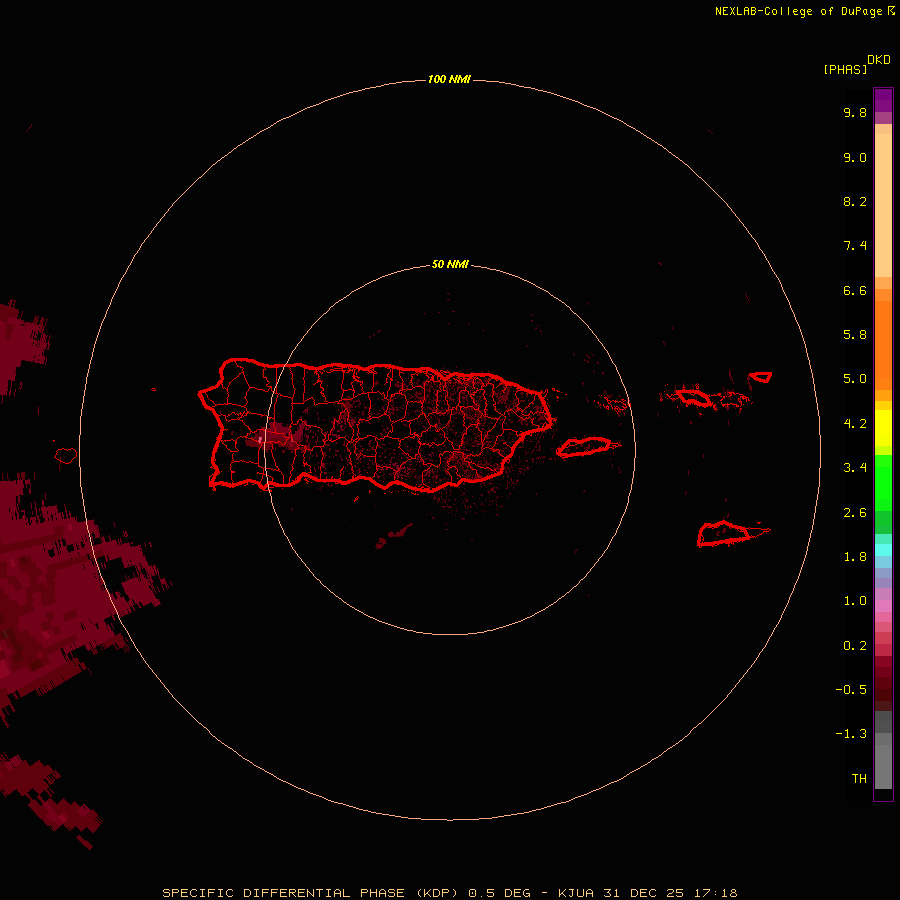
Task: Click the -1.3 color scale value
Action: (x=851, y=734)
